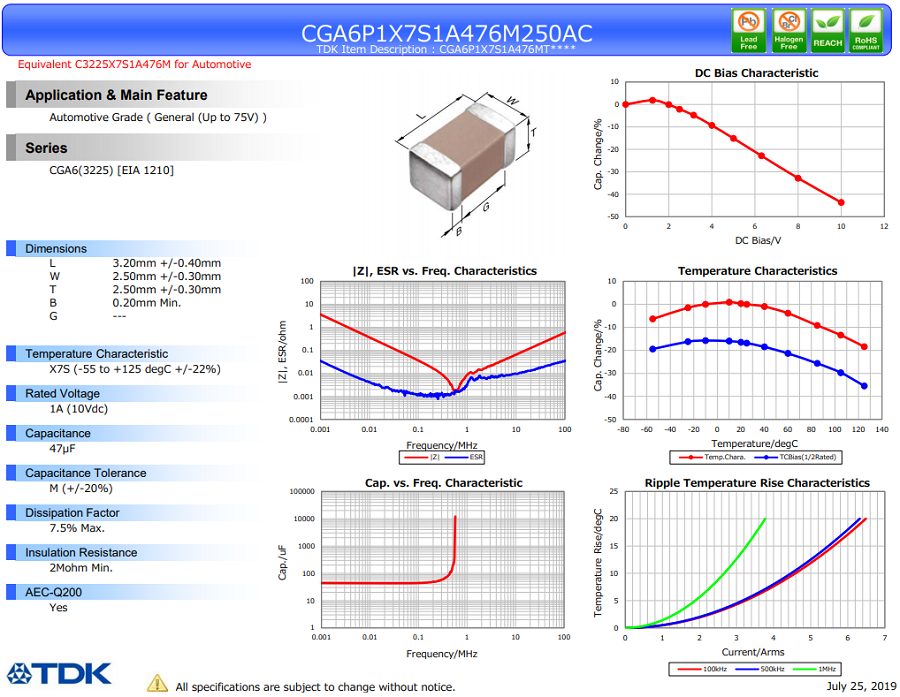Click the Dimensions section heading
900x697 pixels.
(56, 249)
